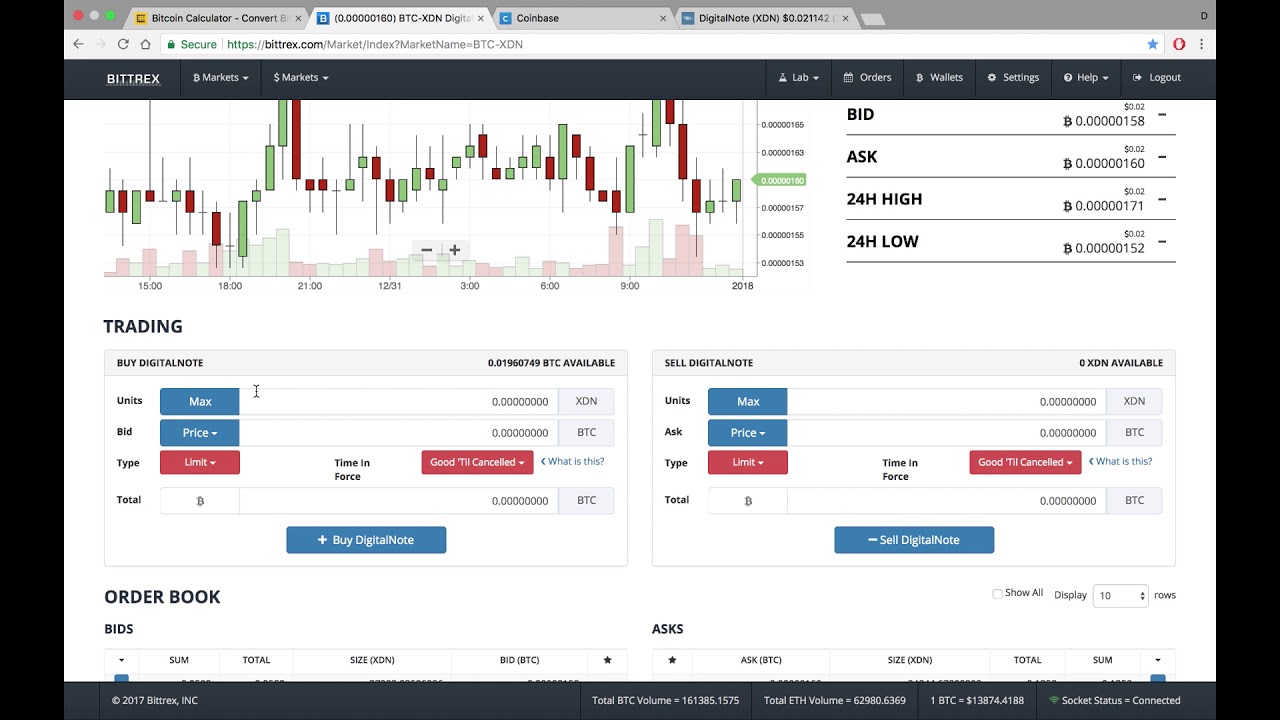Click buy Total BTC input field
1280x720 pixels.
(398, 501)
